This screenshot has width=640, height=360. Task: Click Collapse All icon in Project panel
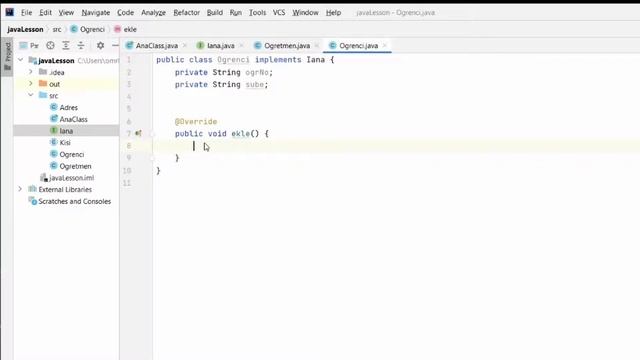click(81, 46)
